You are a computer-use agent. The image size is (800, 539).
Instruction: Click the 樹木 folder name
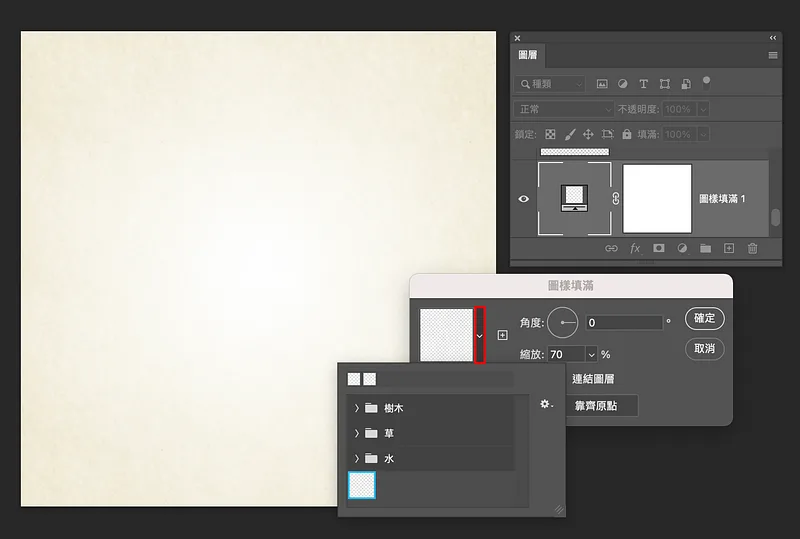click(x=393, y=408)
